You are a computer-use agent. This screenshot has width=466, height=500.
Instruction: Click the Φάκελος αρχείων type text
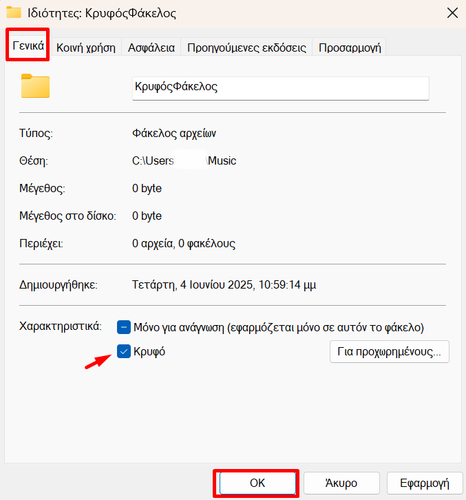point(174,133)
